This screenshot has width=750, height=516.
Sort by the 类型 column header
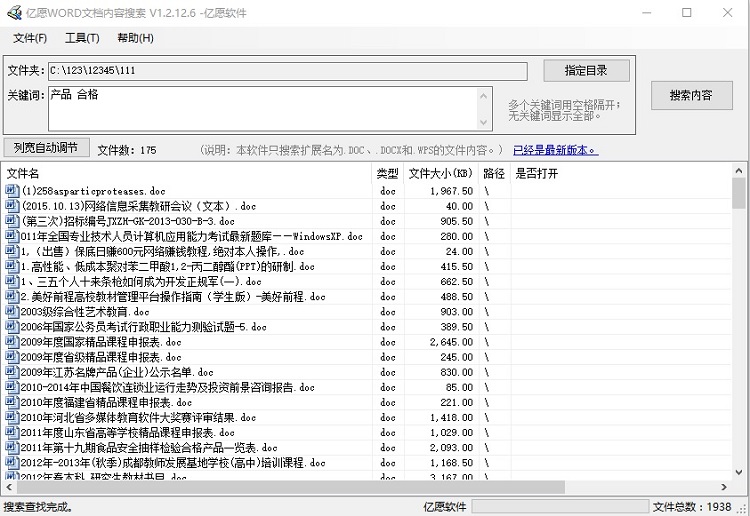pyautogui.click(x=388, y=174)
